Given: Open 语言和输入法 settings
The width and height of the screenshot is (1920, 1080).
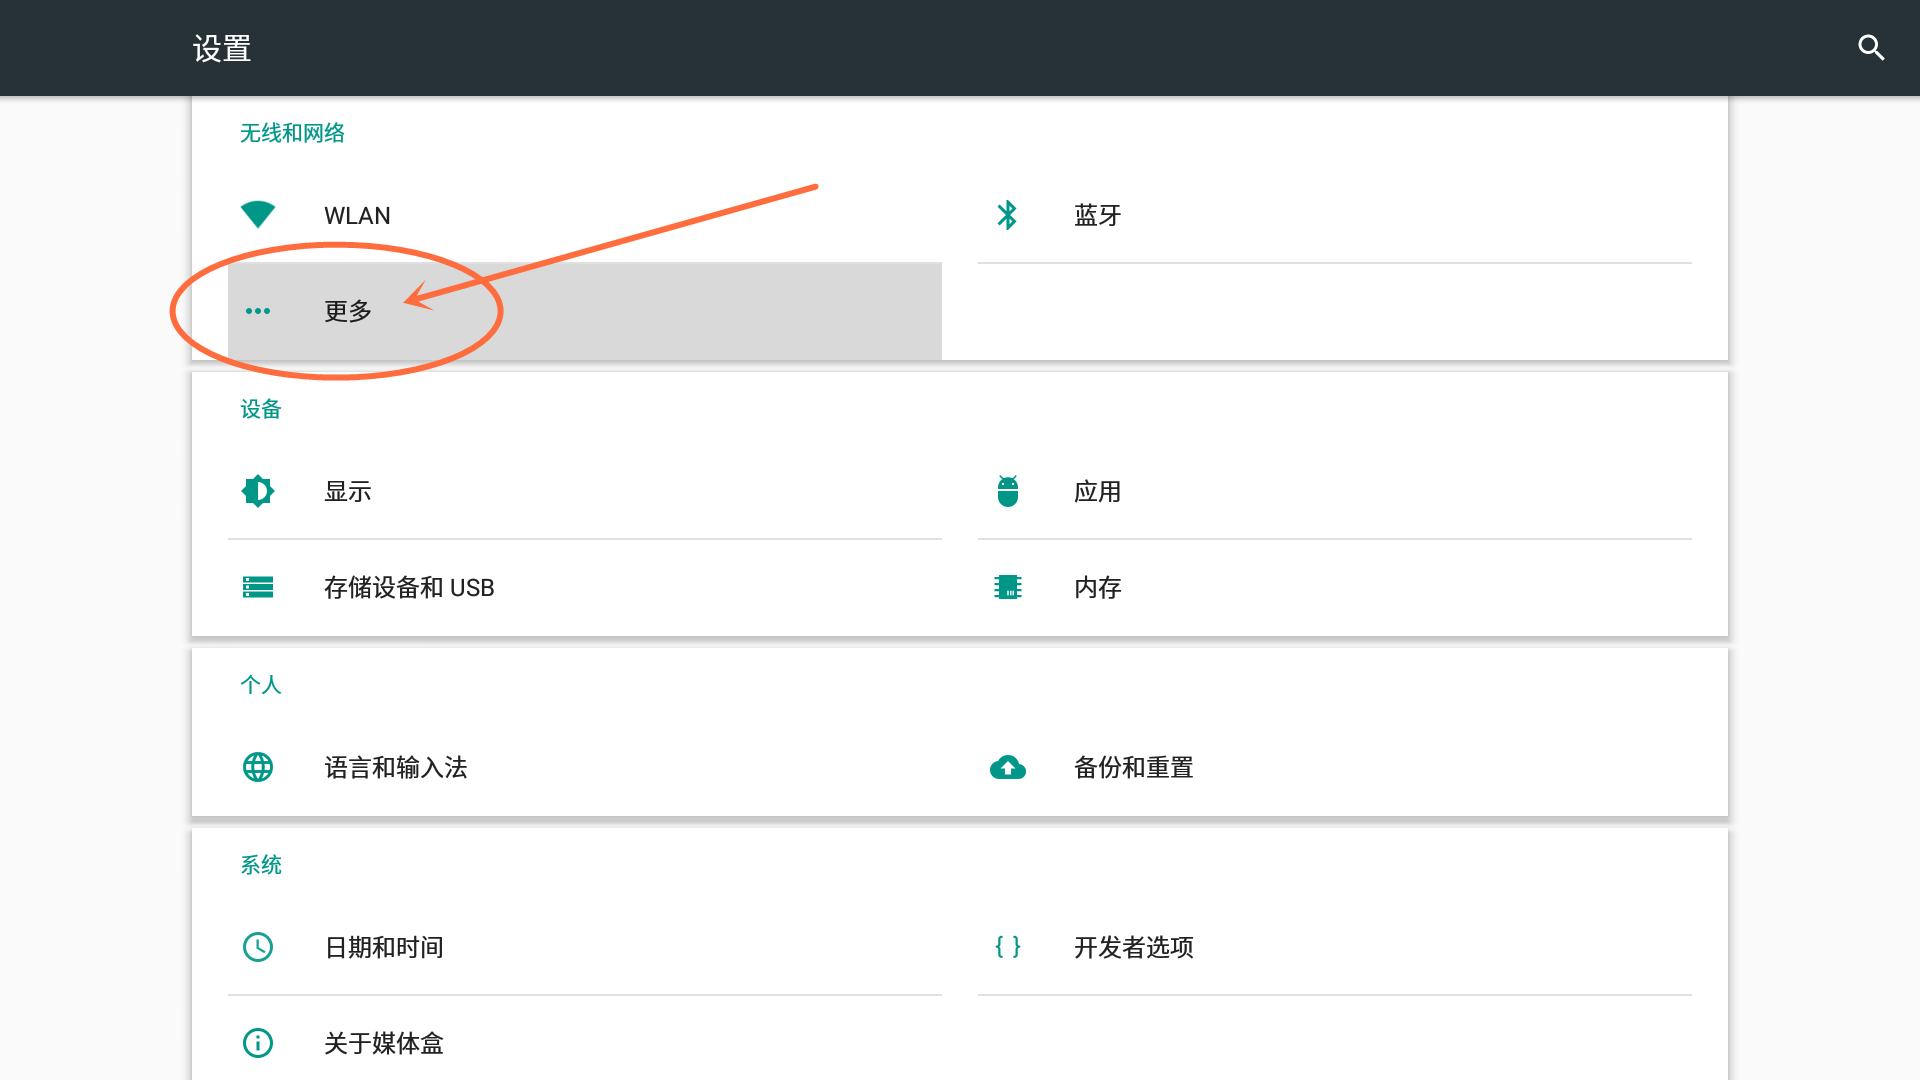Looking at the screenshot, I should coord(585,767).
